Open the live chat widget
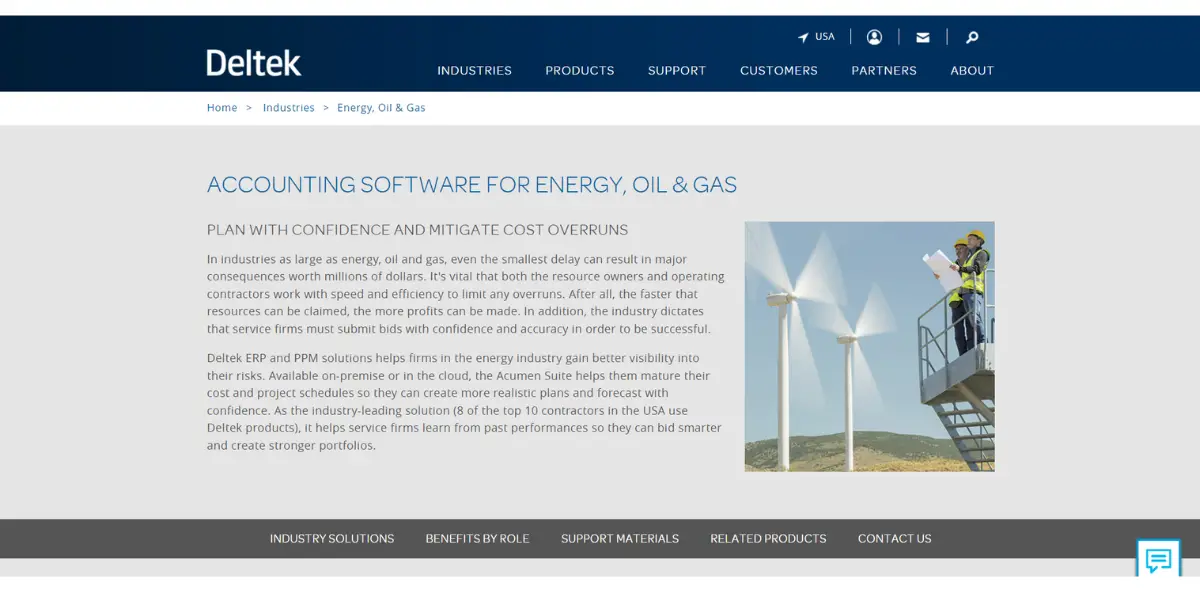The width and height of the screenshot is (1200, 600). click(1158, 558)
